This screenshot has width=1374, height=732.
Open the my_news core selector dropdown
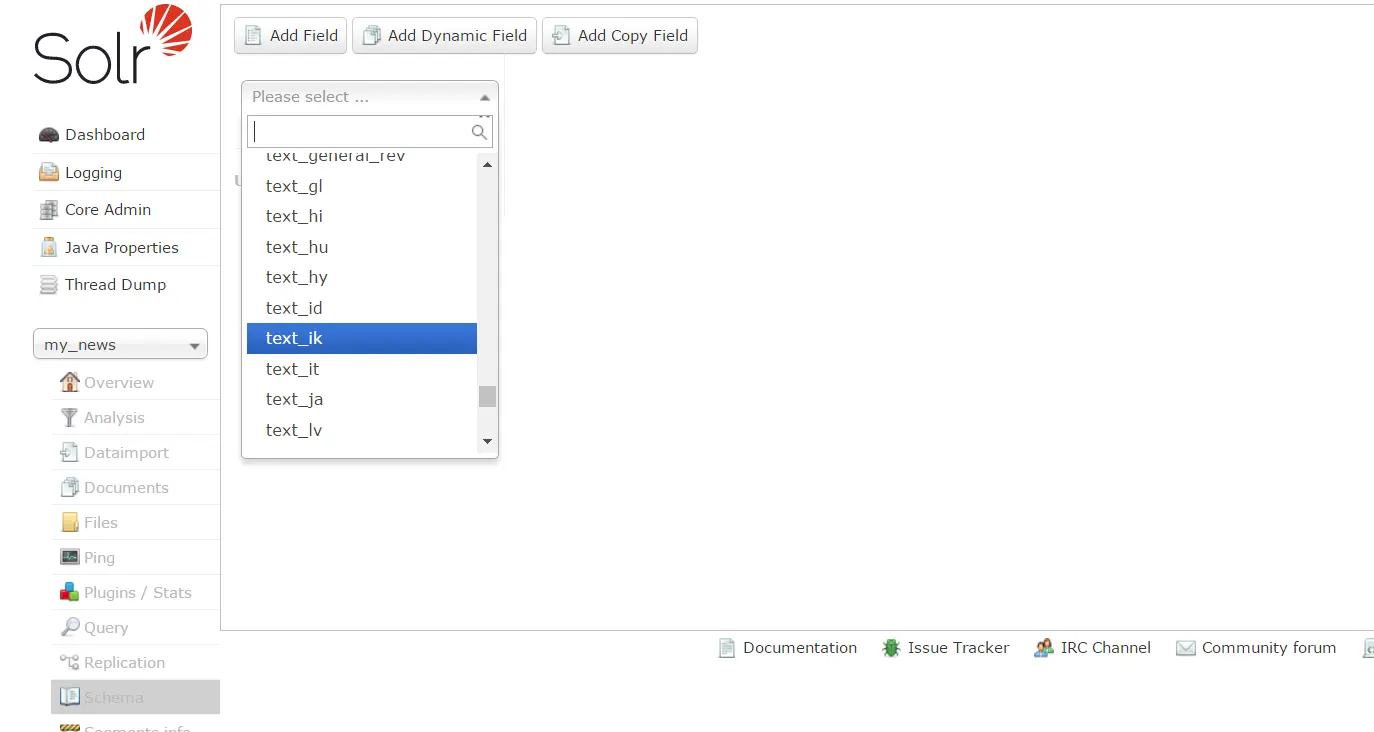[x=120, y=344]
